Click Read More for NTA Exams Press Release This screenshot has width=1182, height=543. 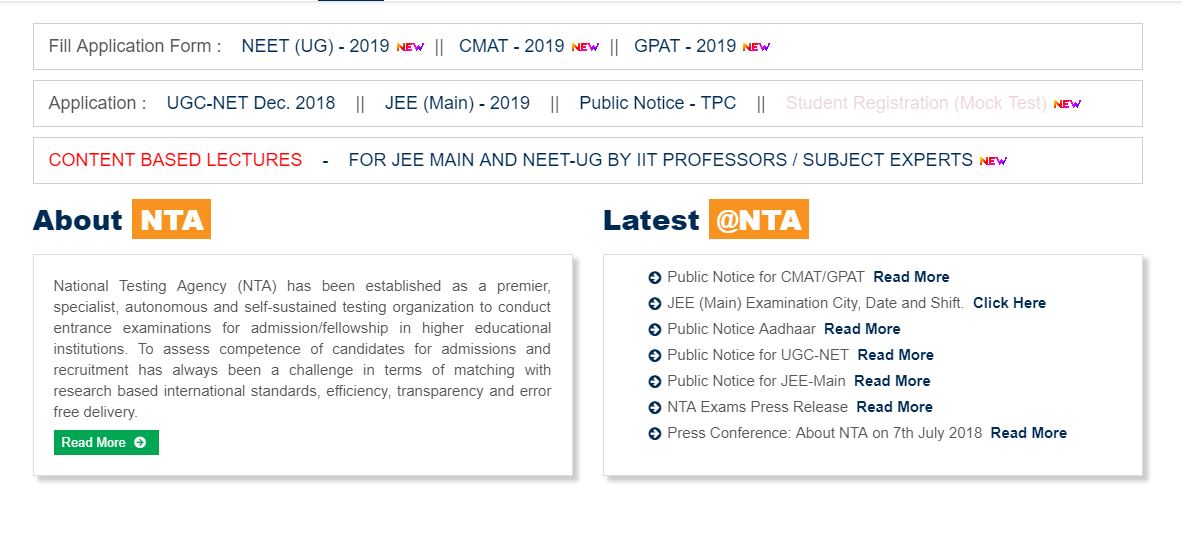click(x=895, y=407)
